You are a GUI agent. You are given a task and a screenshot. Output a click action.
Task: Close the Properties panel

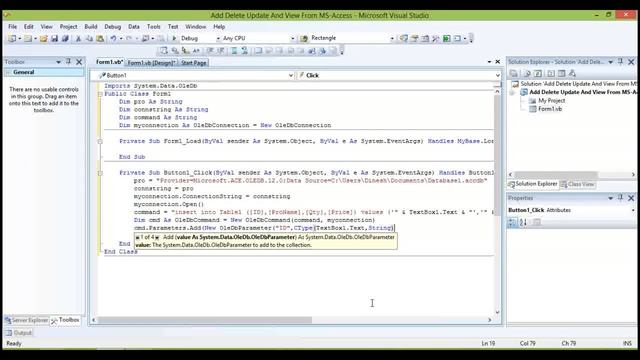coord(631,198)
